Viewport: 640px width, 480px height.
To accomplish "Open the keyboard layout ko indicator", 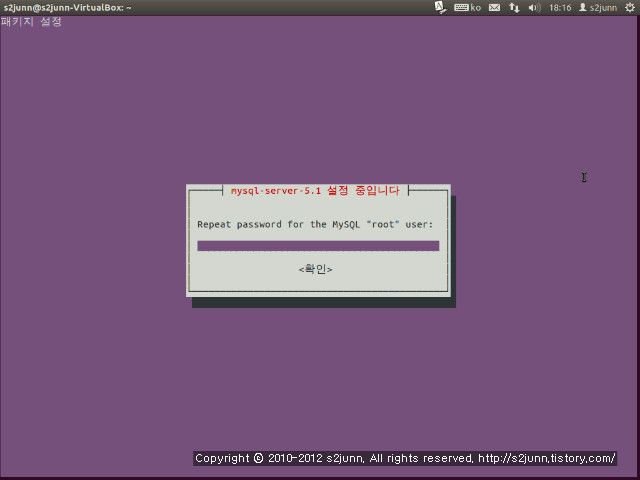I will tap(467, 7).
